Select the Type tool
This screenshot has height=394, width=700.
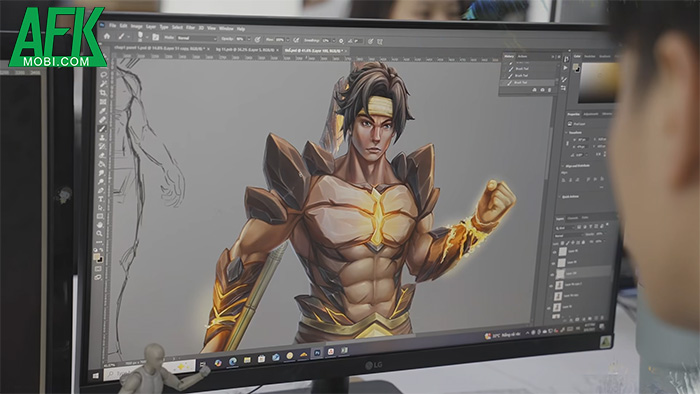(100, 199)
